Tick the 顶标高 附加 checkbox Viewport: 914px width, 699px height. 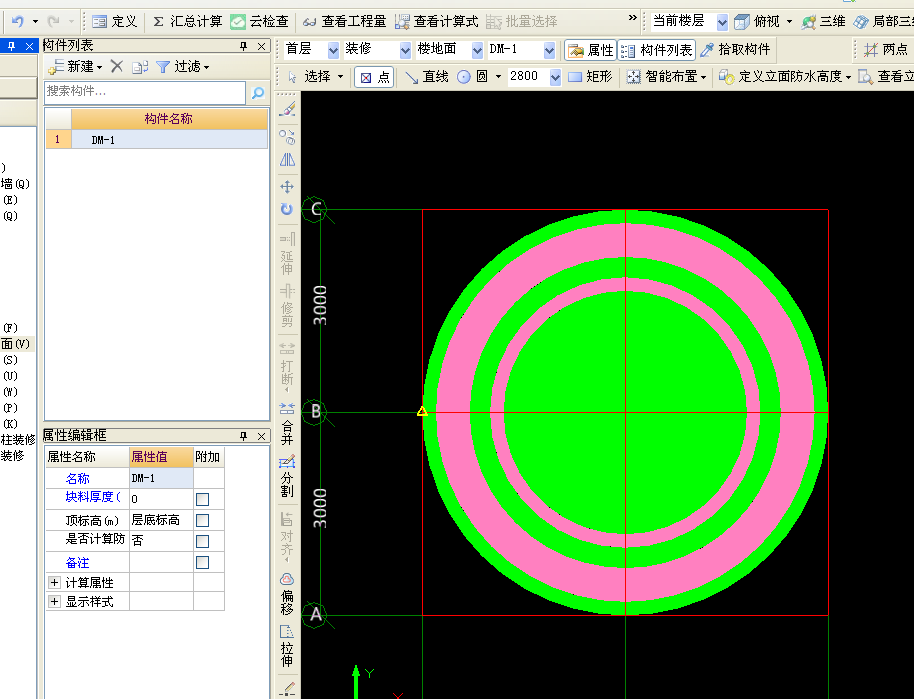(202, 521)
